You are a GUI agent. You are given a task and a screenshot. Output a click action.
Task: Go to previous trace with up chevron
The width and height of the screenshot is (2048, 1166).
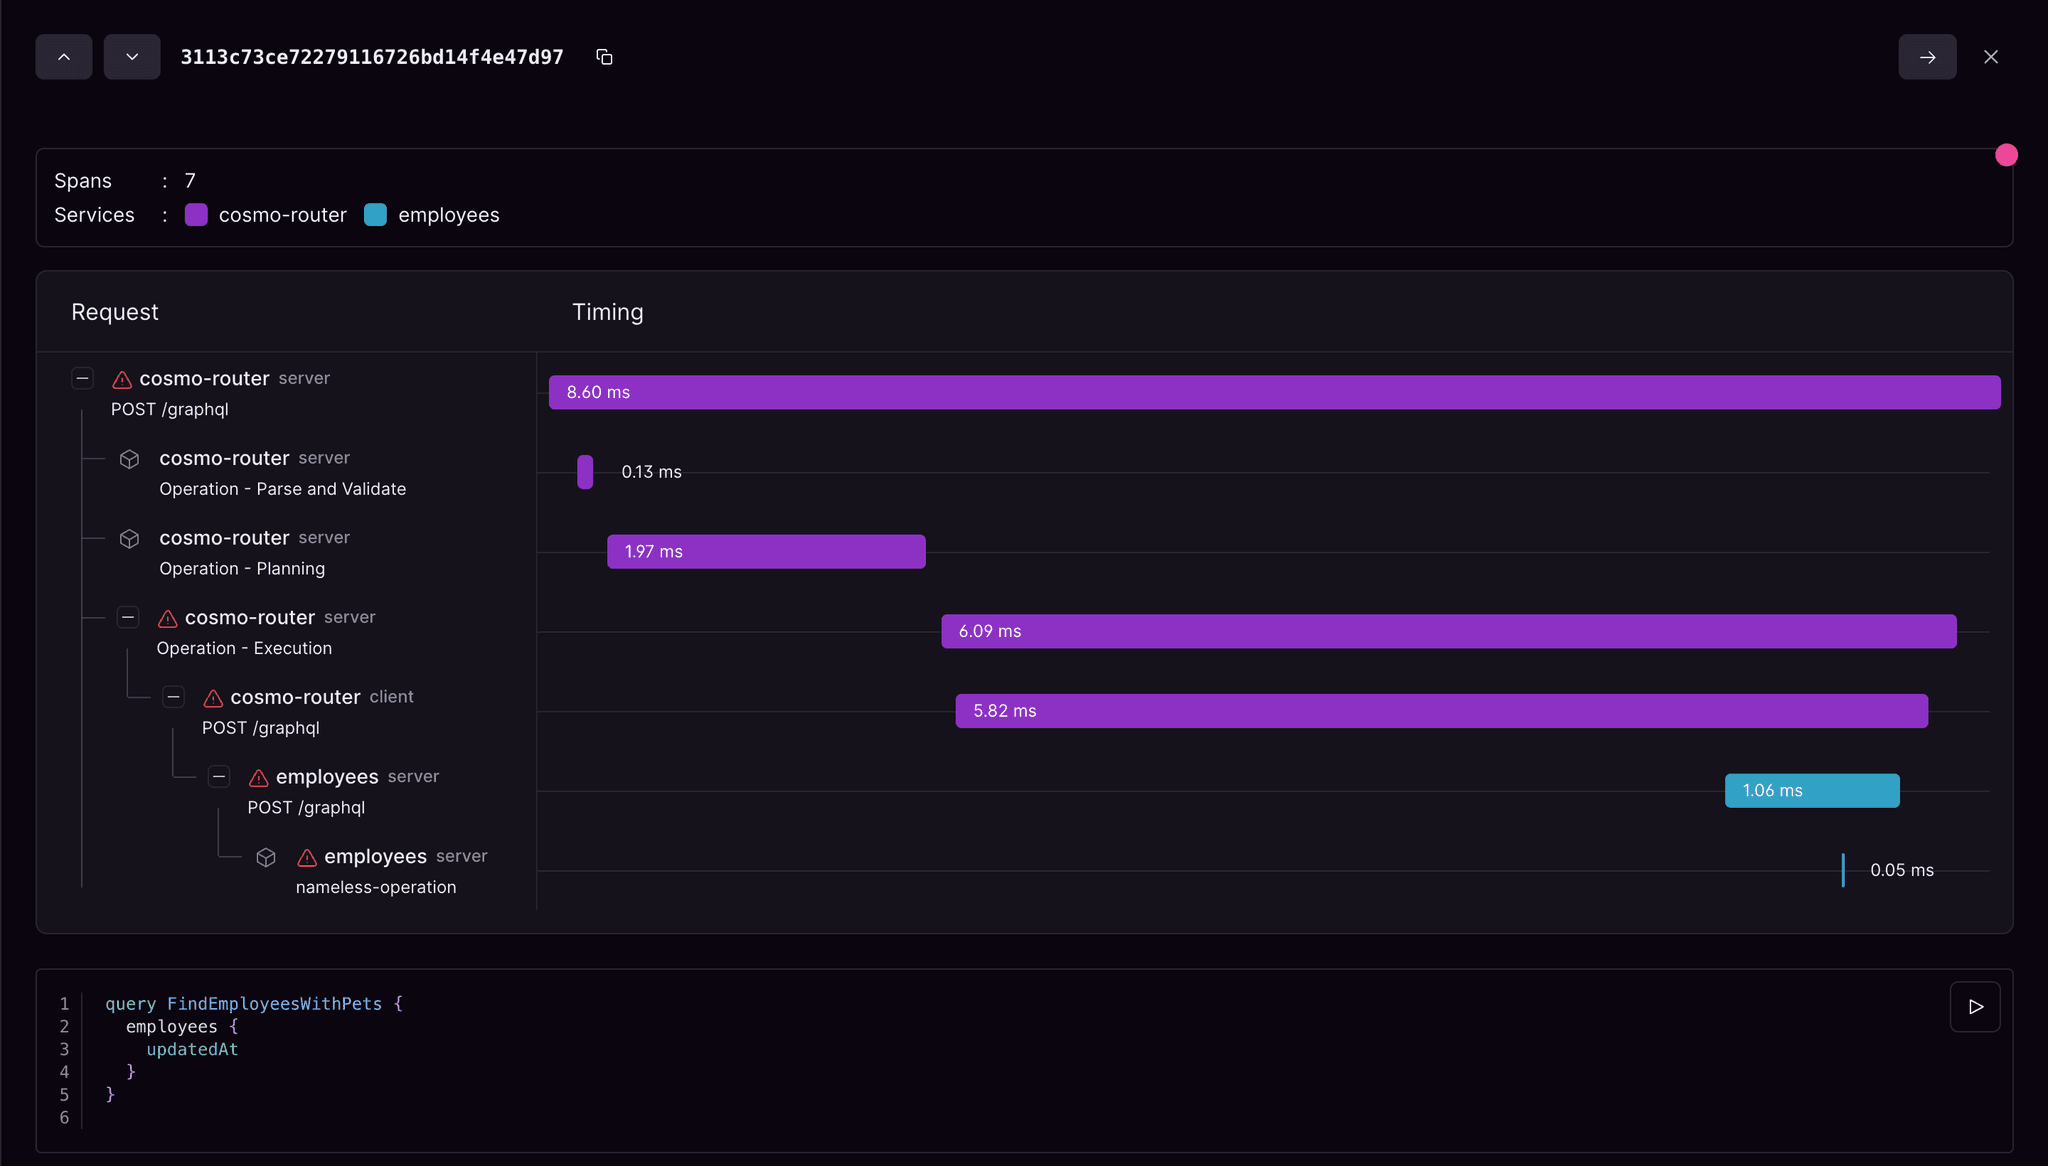click(64, 57)
